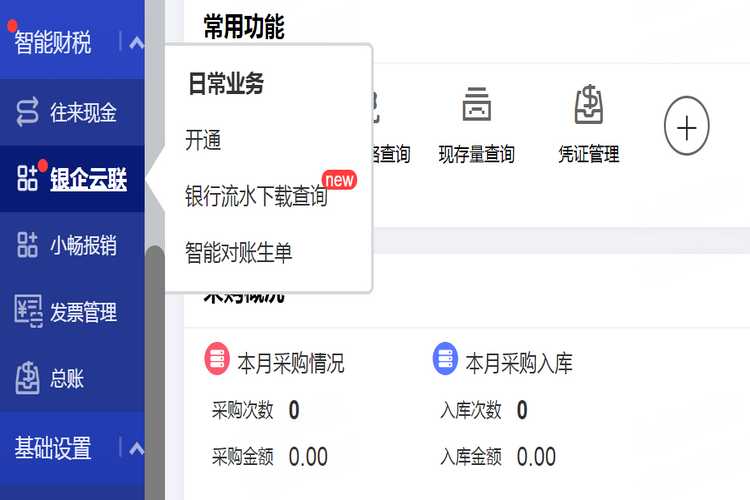Image resolution: width=750 pixels, height=500 pixels.
Task: Click the 现存量查询 printer-style icon
Action: click(x=476, y=105)
